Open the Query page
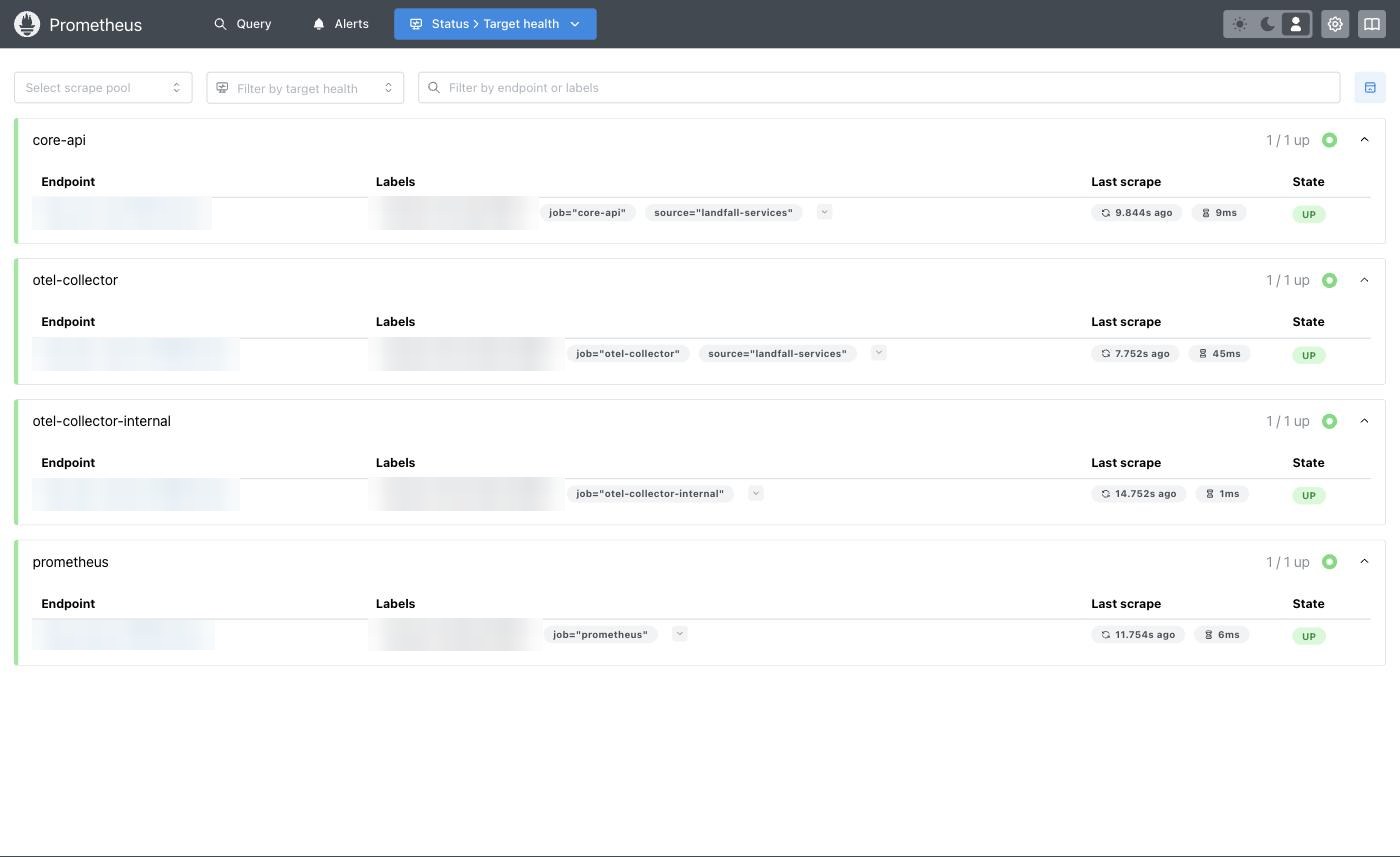The image size is (1400, 857). [243, 24]
